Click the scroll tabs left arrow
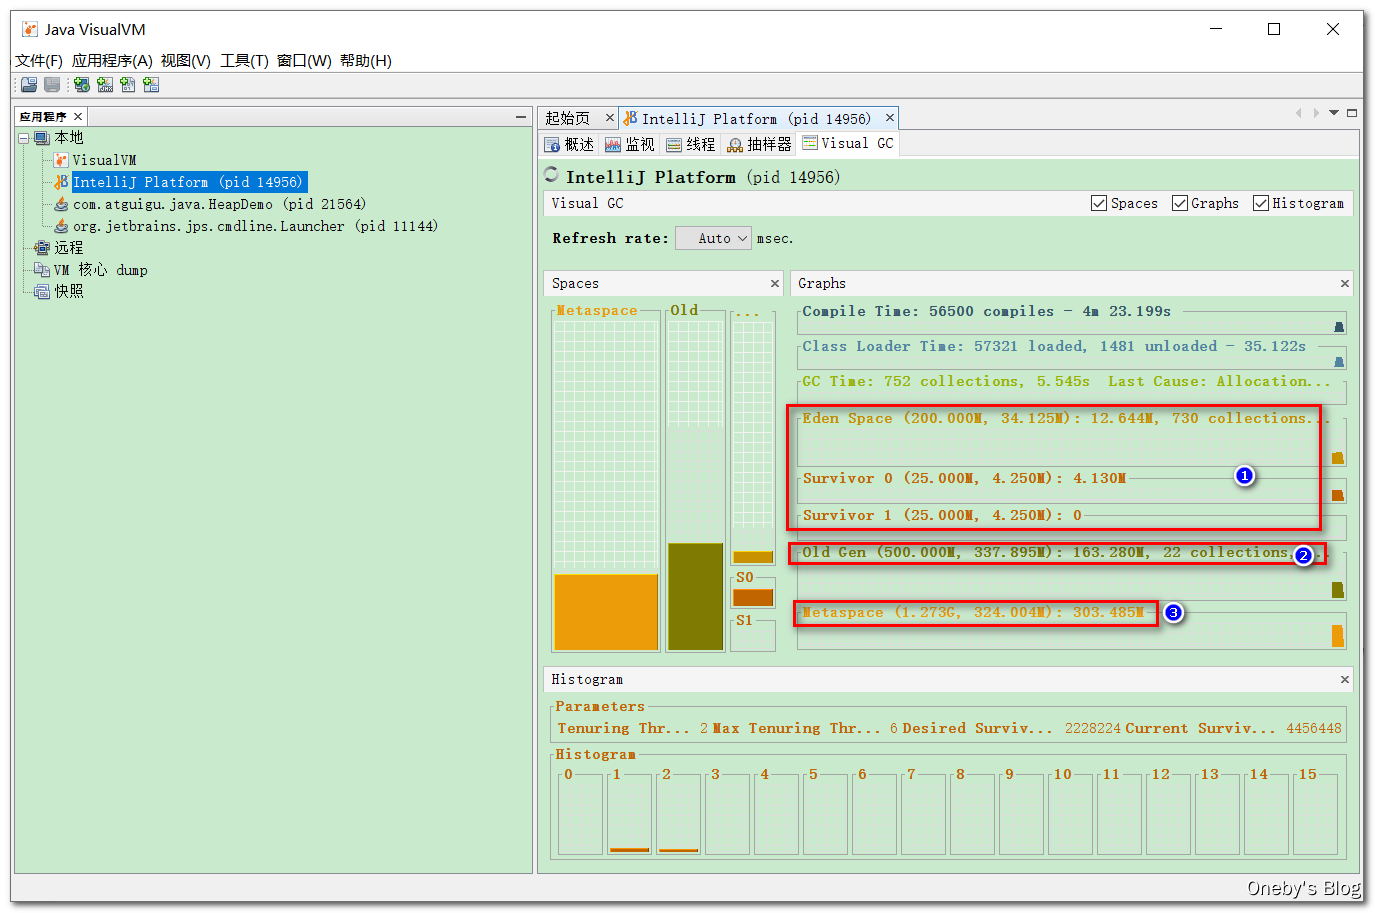1375x913 pixels. (x=1298, y=113)
